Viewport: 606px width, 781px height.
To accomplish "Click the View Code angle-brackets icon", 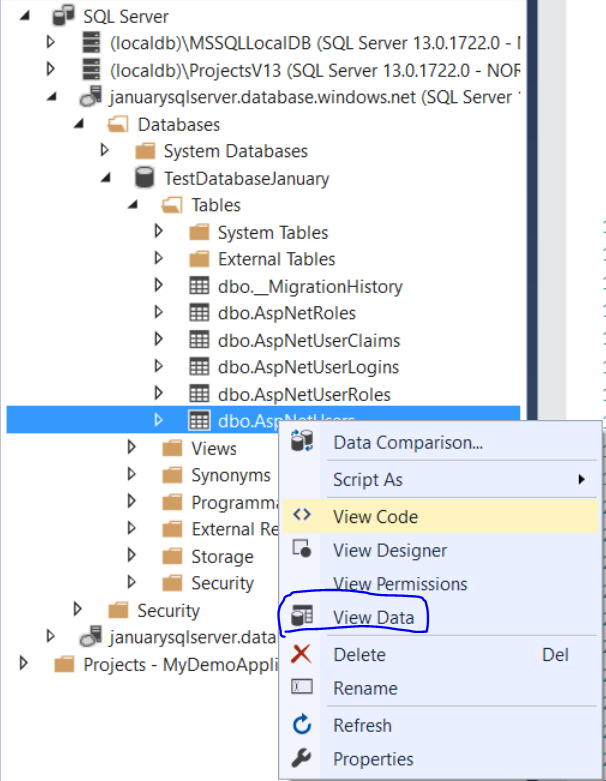I will pyautogui.click(x=302, y=515).
